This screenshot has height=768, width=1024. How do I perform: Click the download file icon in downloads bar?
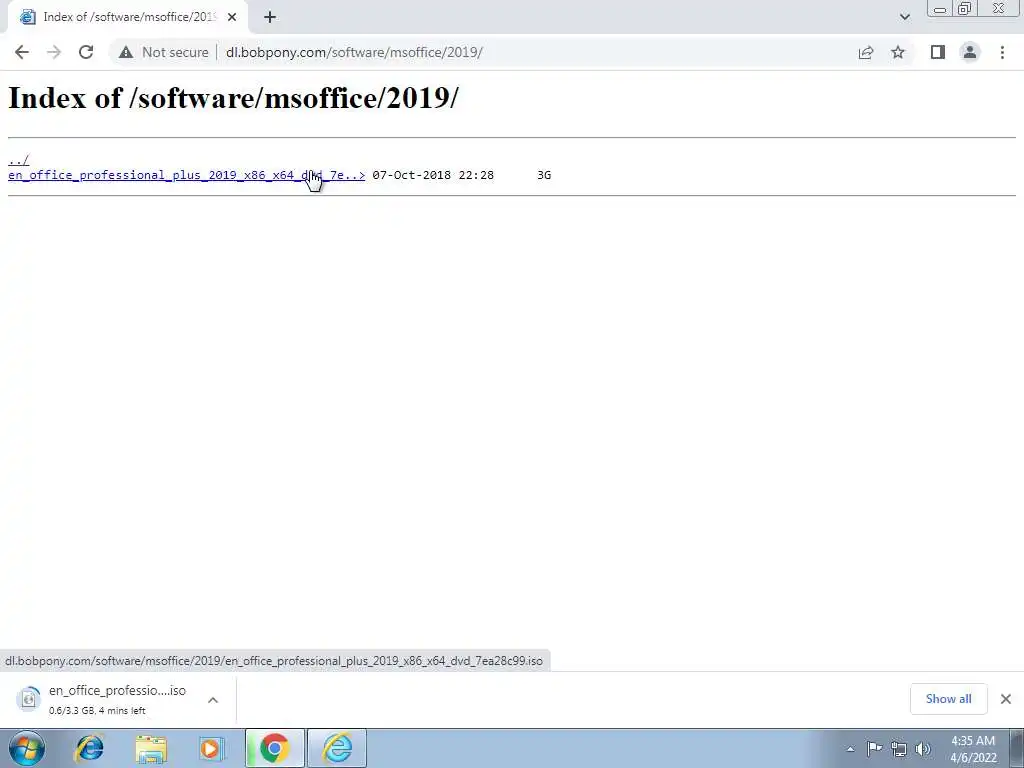click(x=28, y=699)
